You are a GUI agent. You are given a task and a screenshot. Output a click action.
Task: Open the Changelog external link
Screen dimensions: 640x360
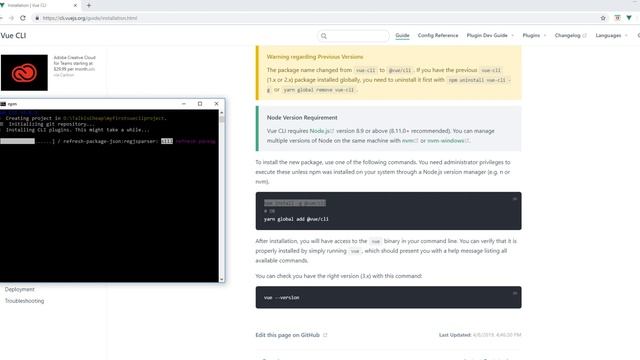[571, 36]
